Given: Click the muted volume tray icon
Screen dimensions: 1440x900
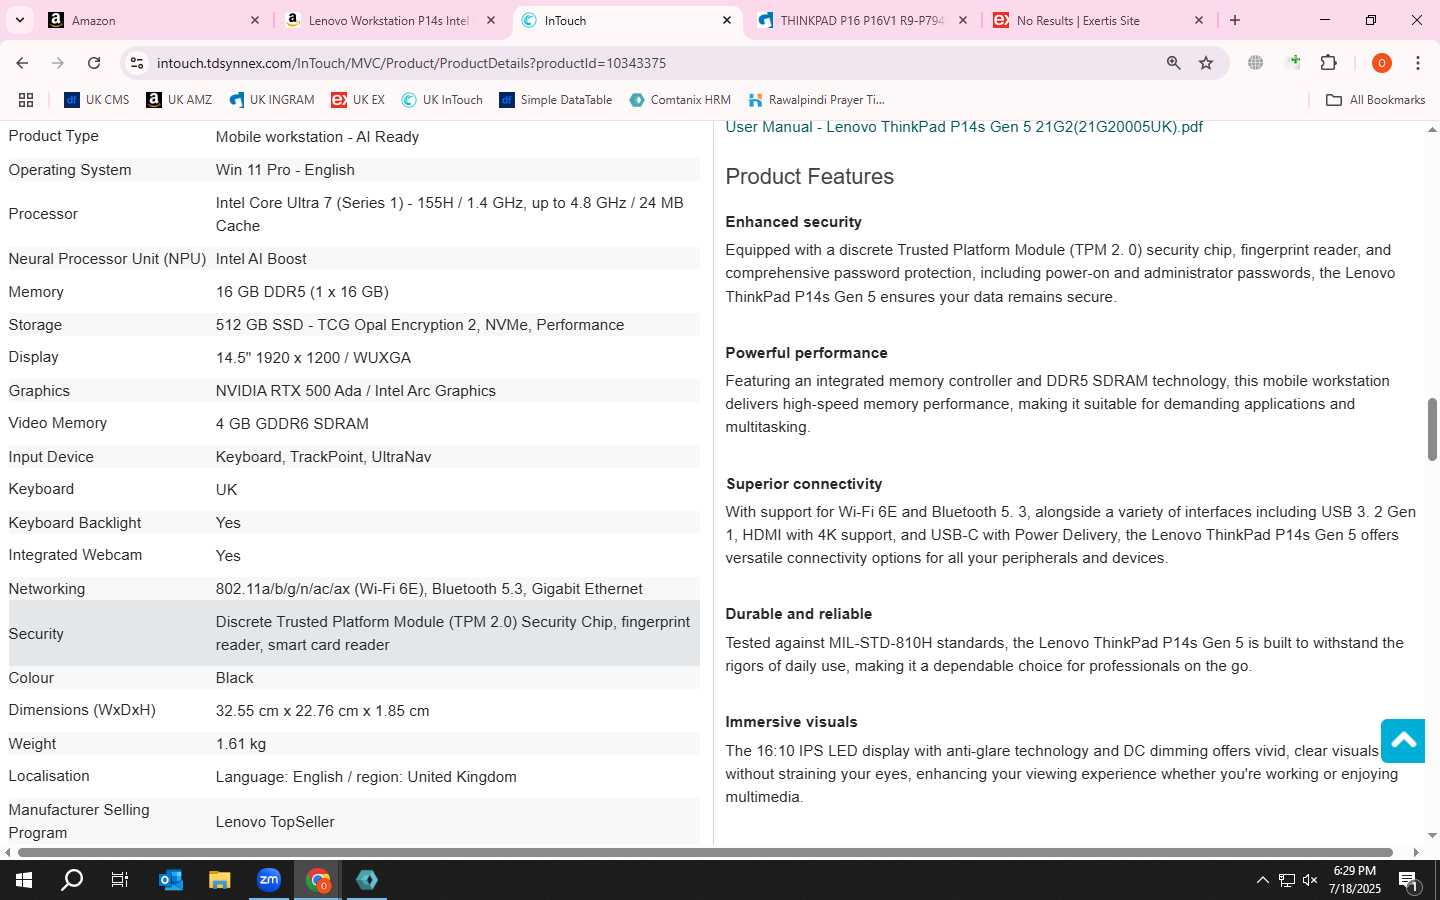Looking at the screenshot, I should (x=1310, y=880).
